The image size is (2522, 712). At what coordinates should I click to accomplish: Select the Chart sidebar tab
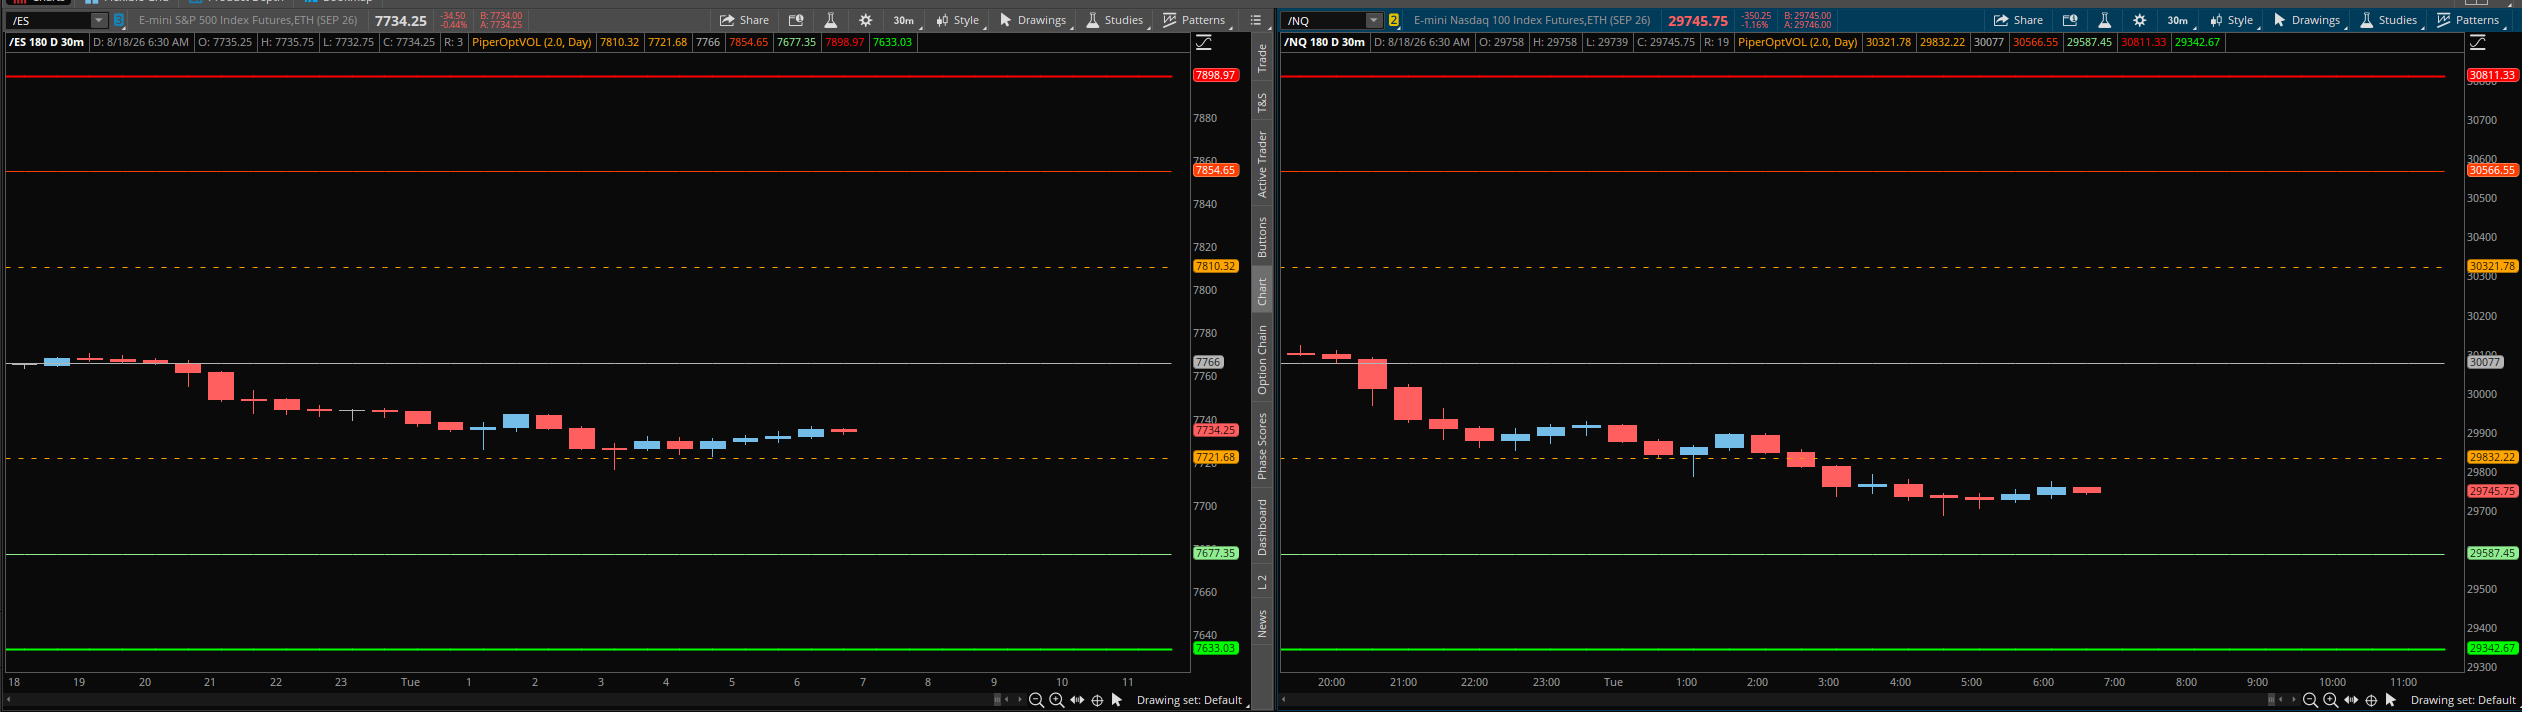click(x=1262, y=291)
